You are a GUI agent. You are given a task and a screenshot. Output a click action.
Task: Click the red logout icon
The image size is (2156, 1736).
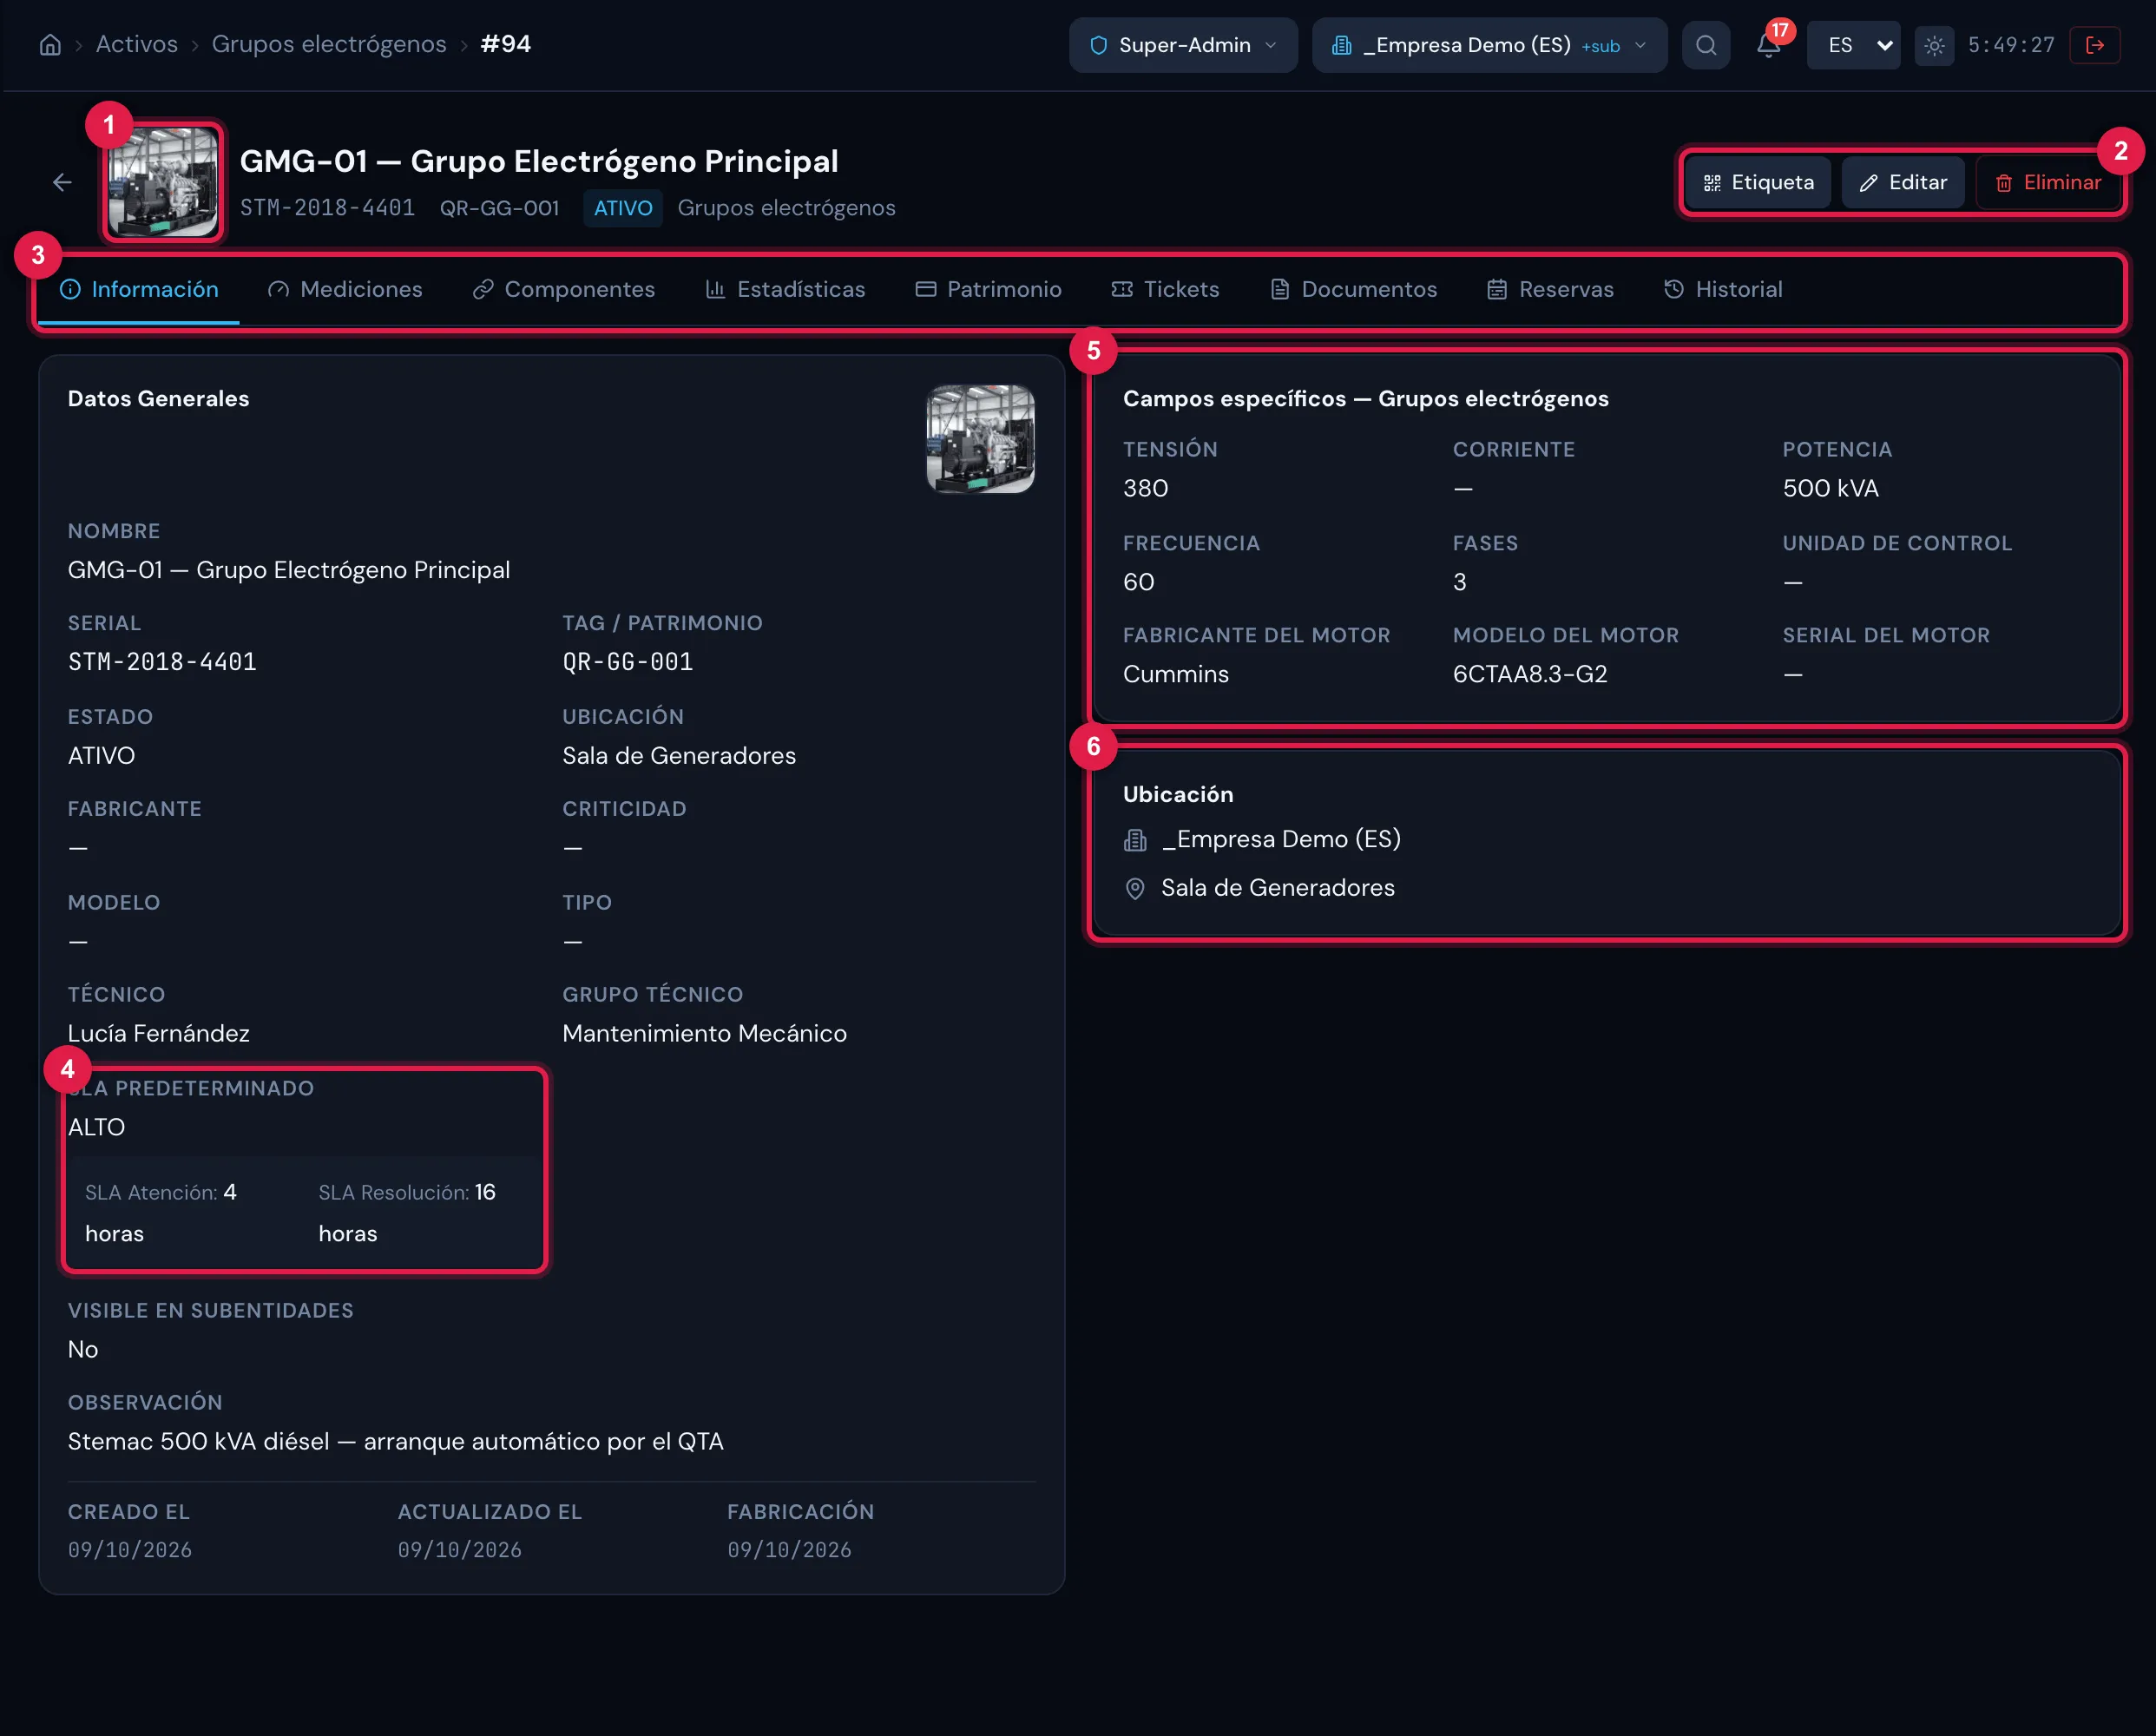pyautogui.click(x=2095, y=45)
